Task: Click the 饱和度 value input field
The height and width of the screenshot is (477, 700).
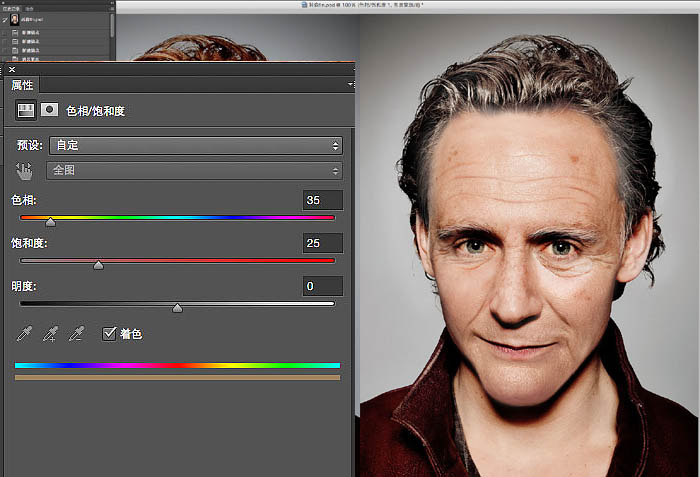Action: pos(323,243)
